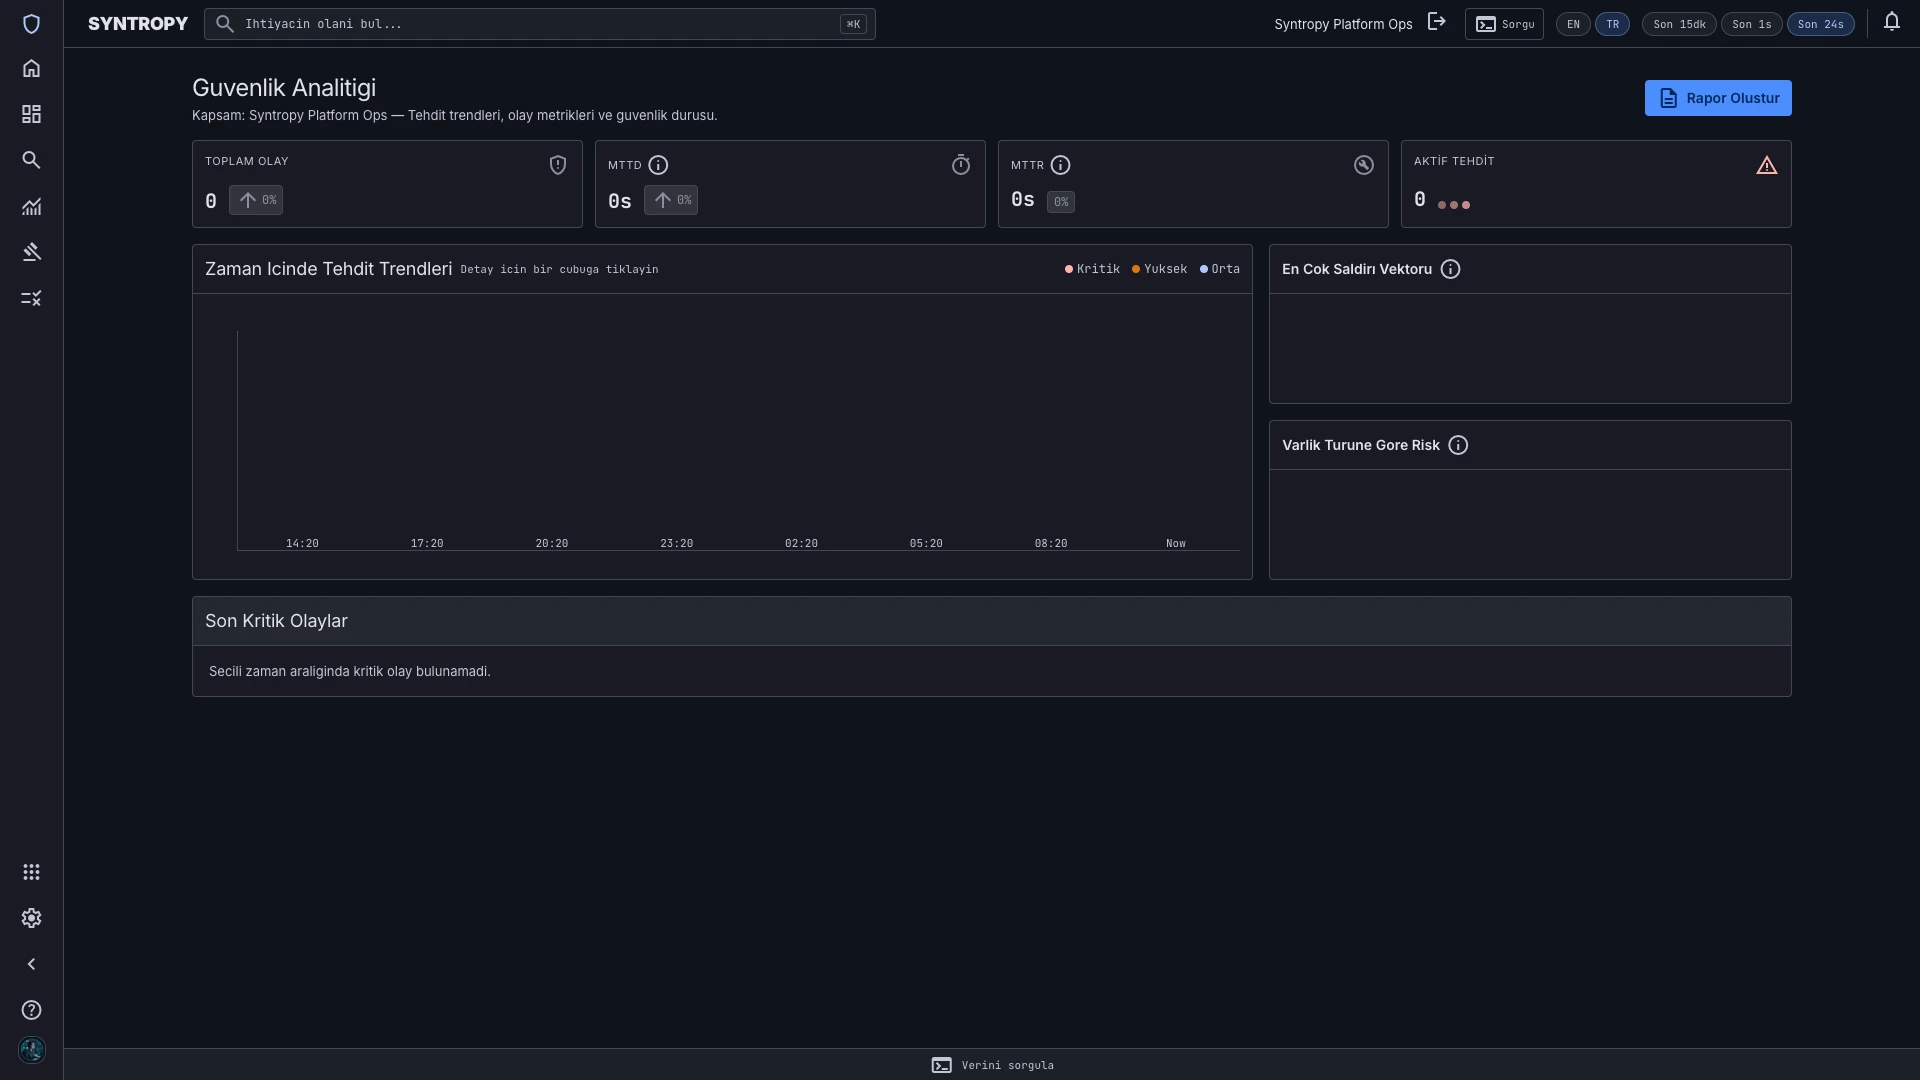Click the 23:20 chart axis label
Screen dimensions: 1920x1080
[676, 544]
